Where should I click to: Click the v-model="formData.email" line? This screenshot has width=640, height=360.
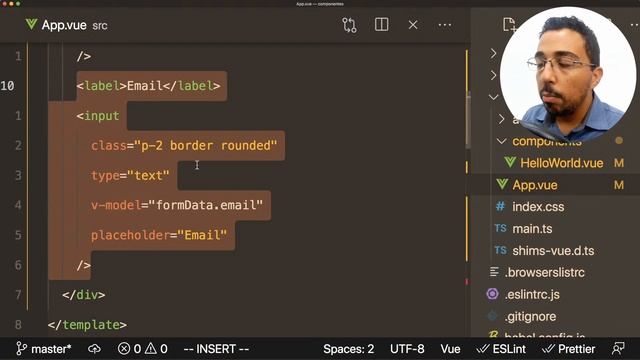coord(177,205)
